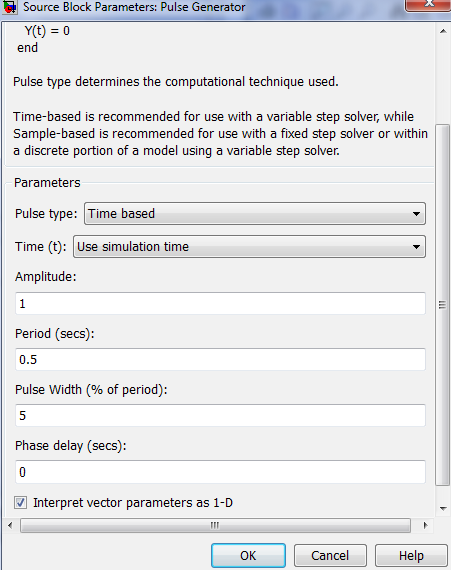Click the Time (t) dropdown arrow
The height and width of the screenshot is (570, 451).
point(416,247)
